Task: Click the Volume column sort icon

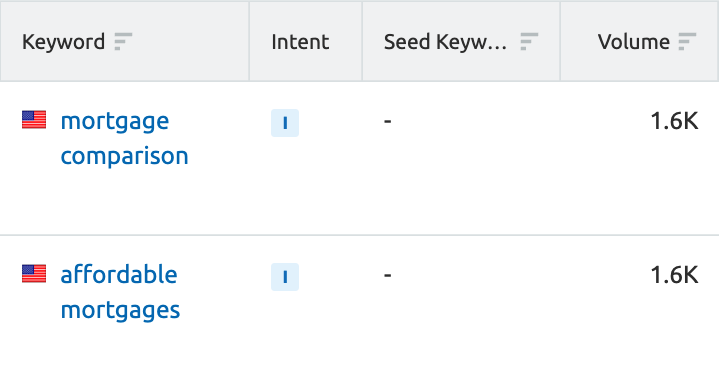Action: pyautogui.click(x=687, y=42)
